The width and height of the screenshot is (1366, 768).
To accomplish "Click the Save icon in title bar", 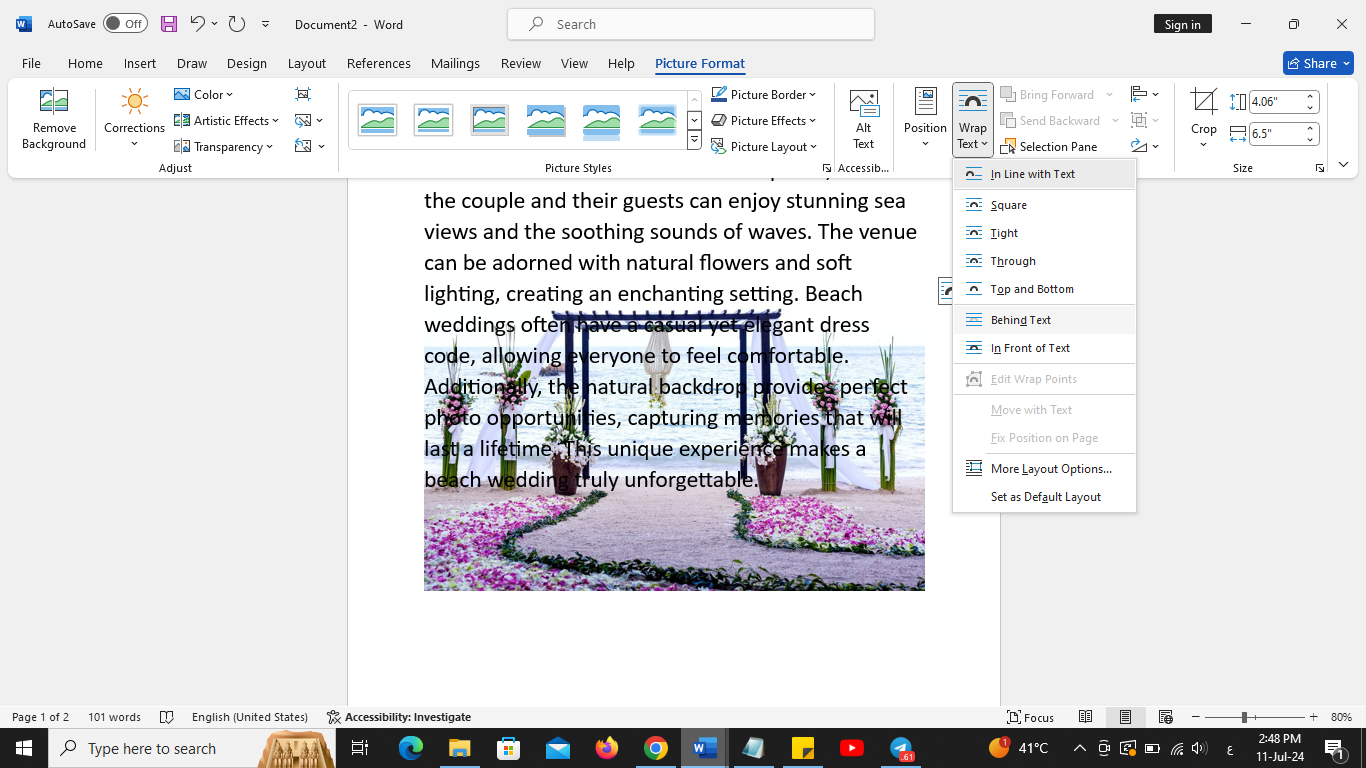I will [x=168, y=24].
